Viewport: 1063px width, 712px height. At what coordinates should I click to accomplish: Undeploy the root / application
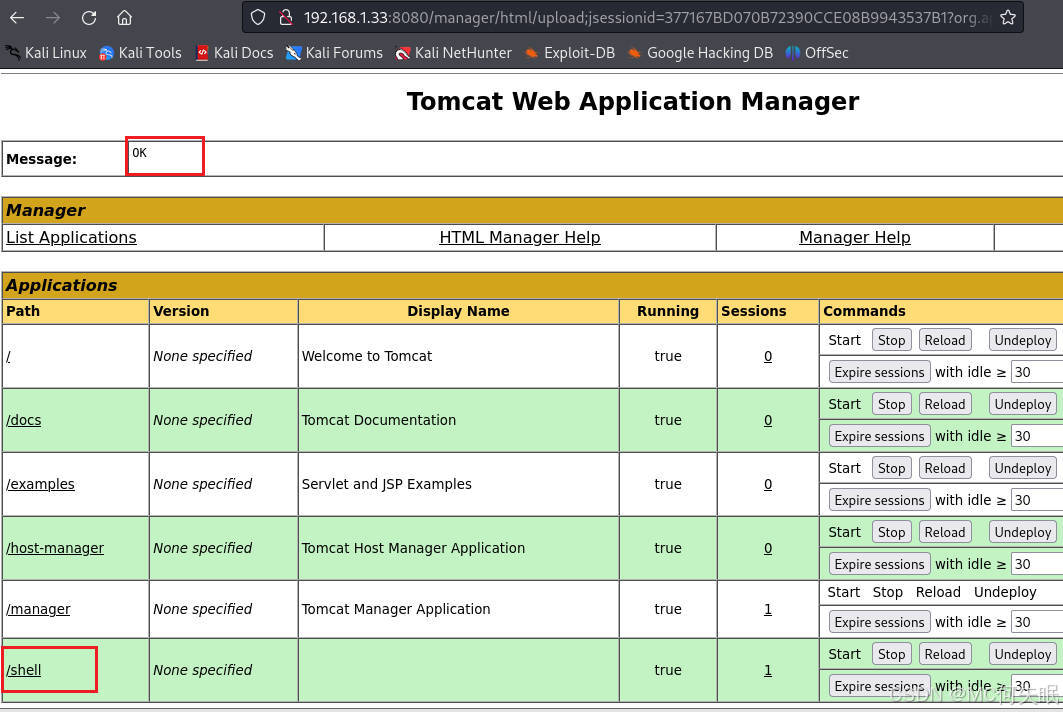click(x=1023, y=340)
